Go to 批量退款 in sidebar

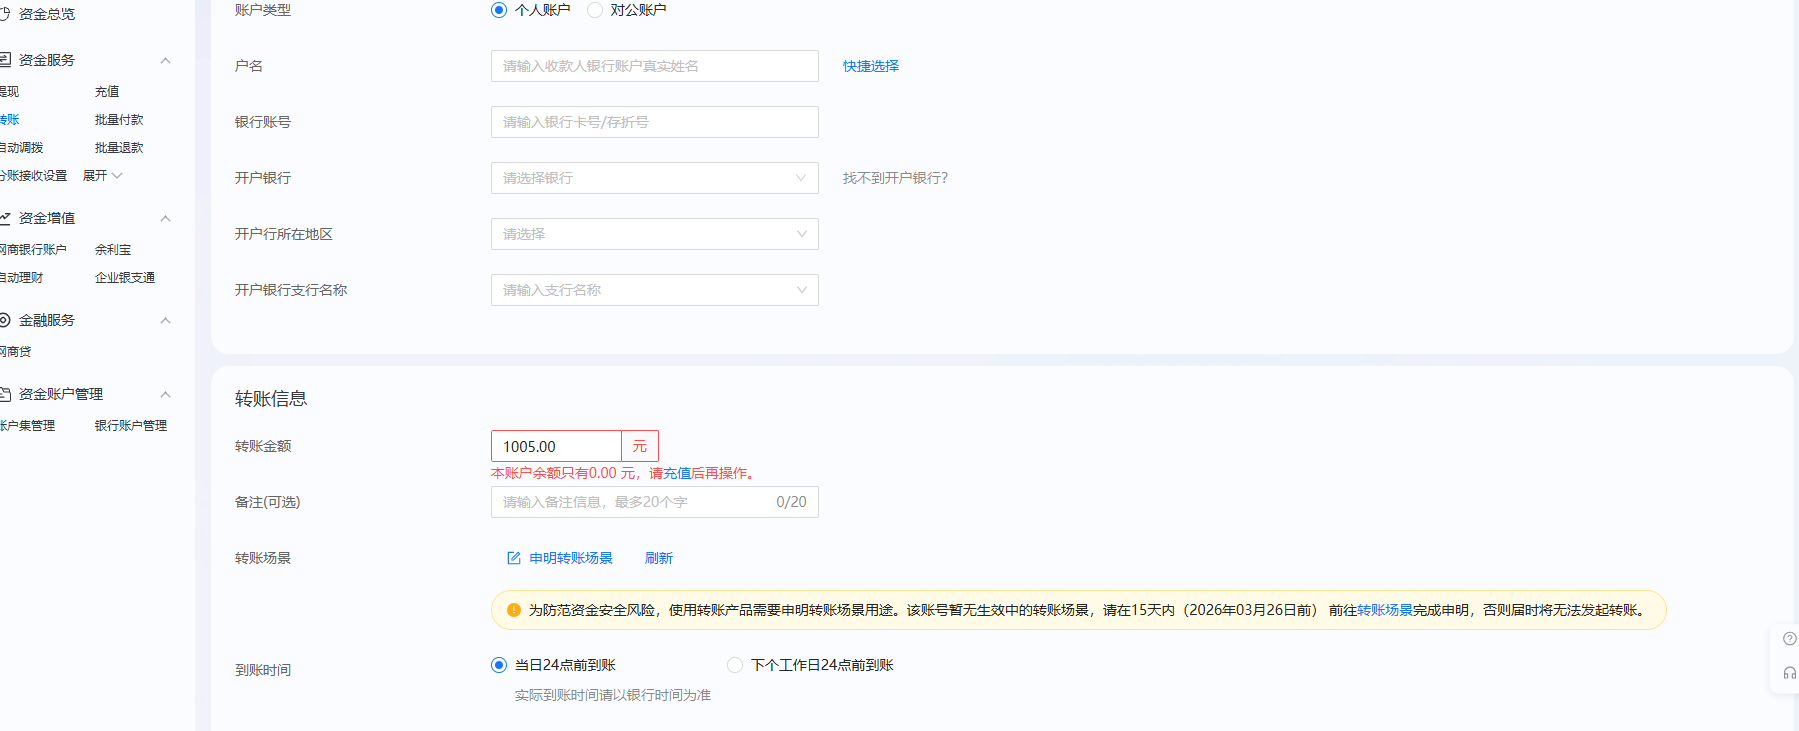pos(119,148)
